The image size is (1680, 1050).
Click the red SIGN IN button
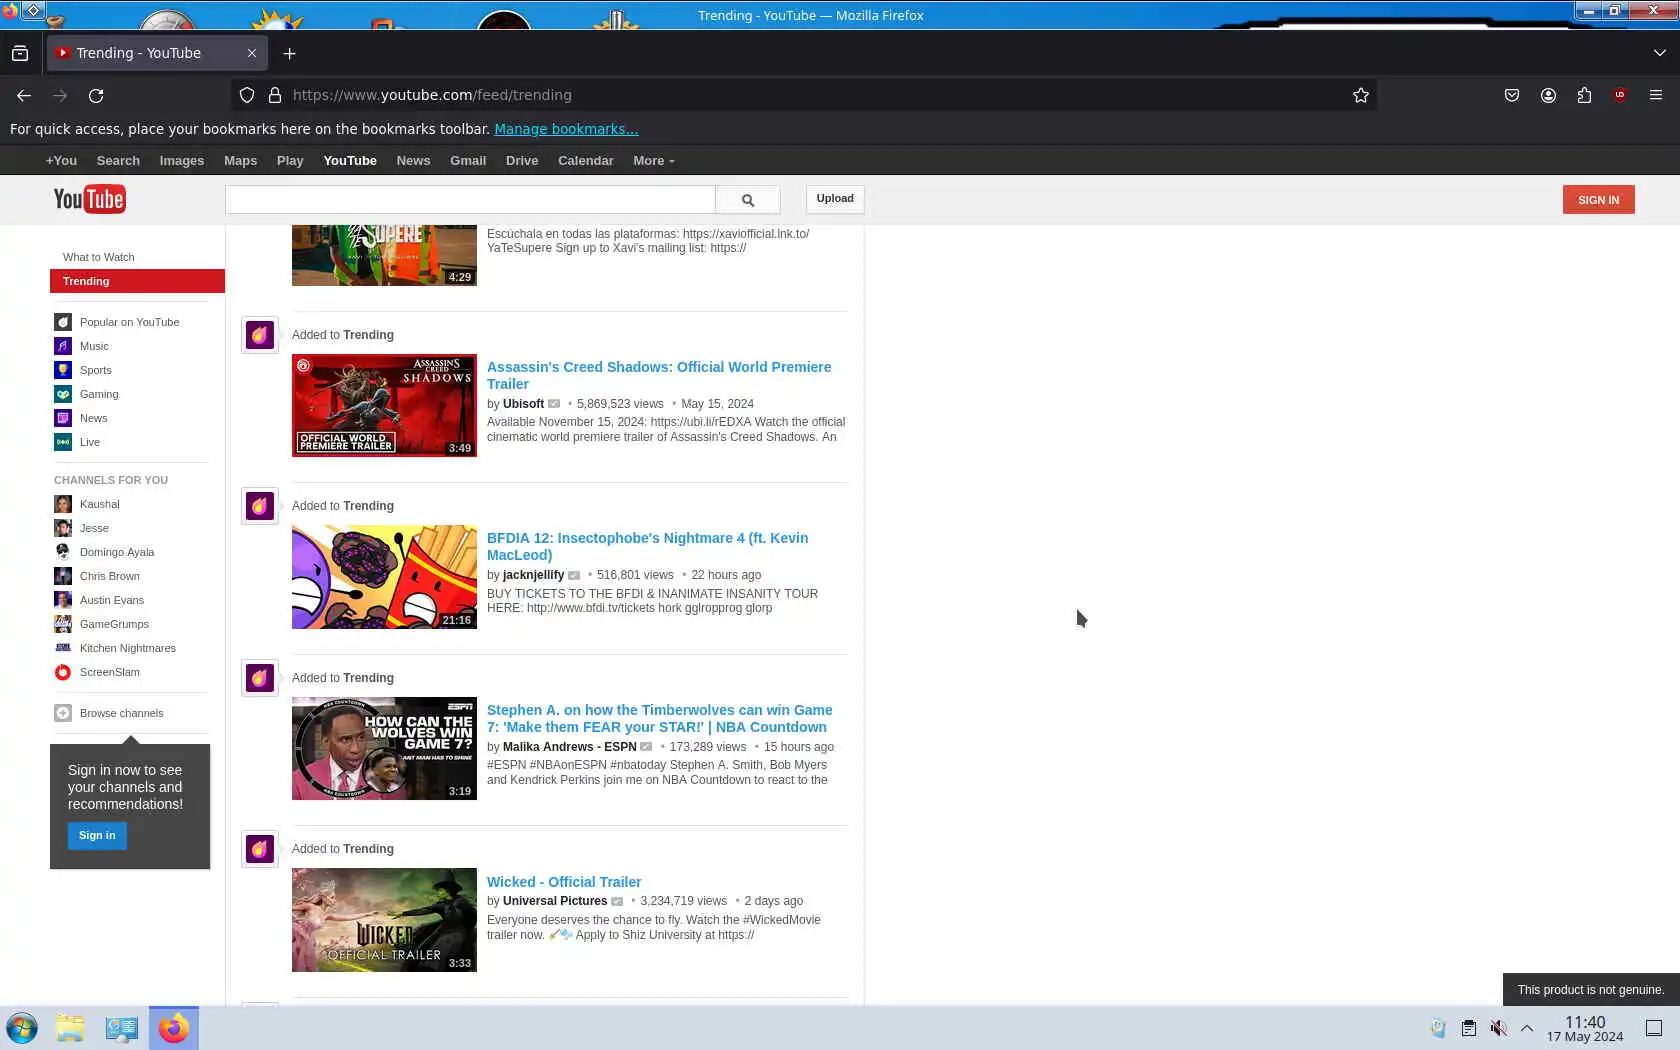point(1598,200)
